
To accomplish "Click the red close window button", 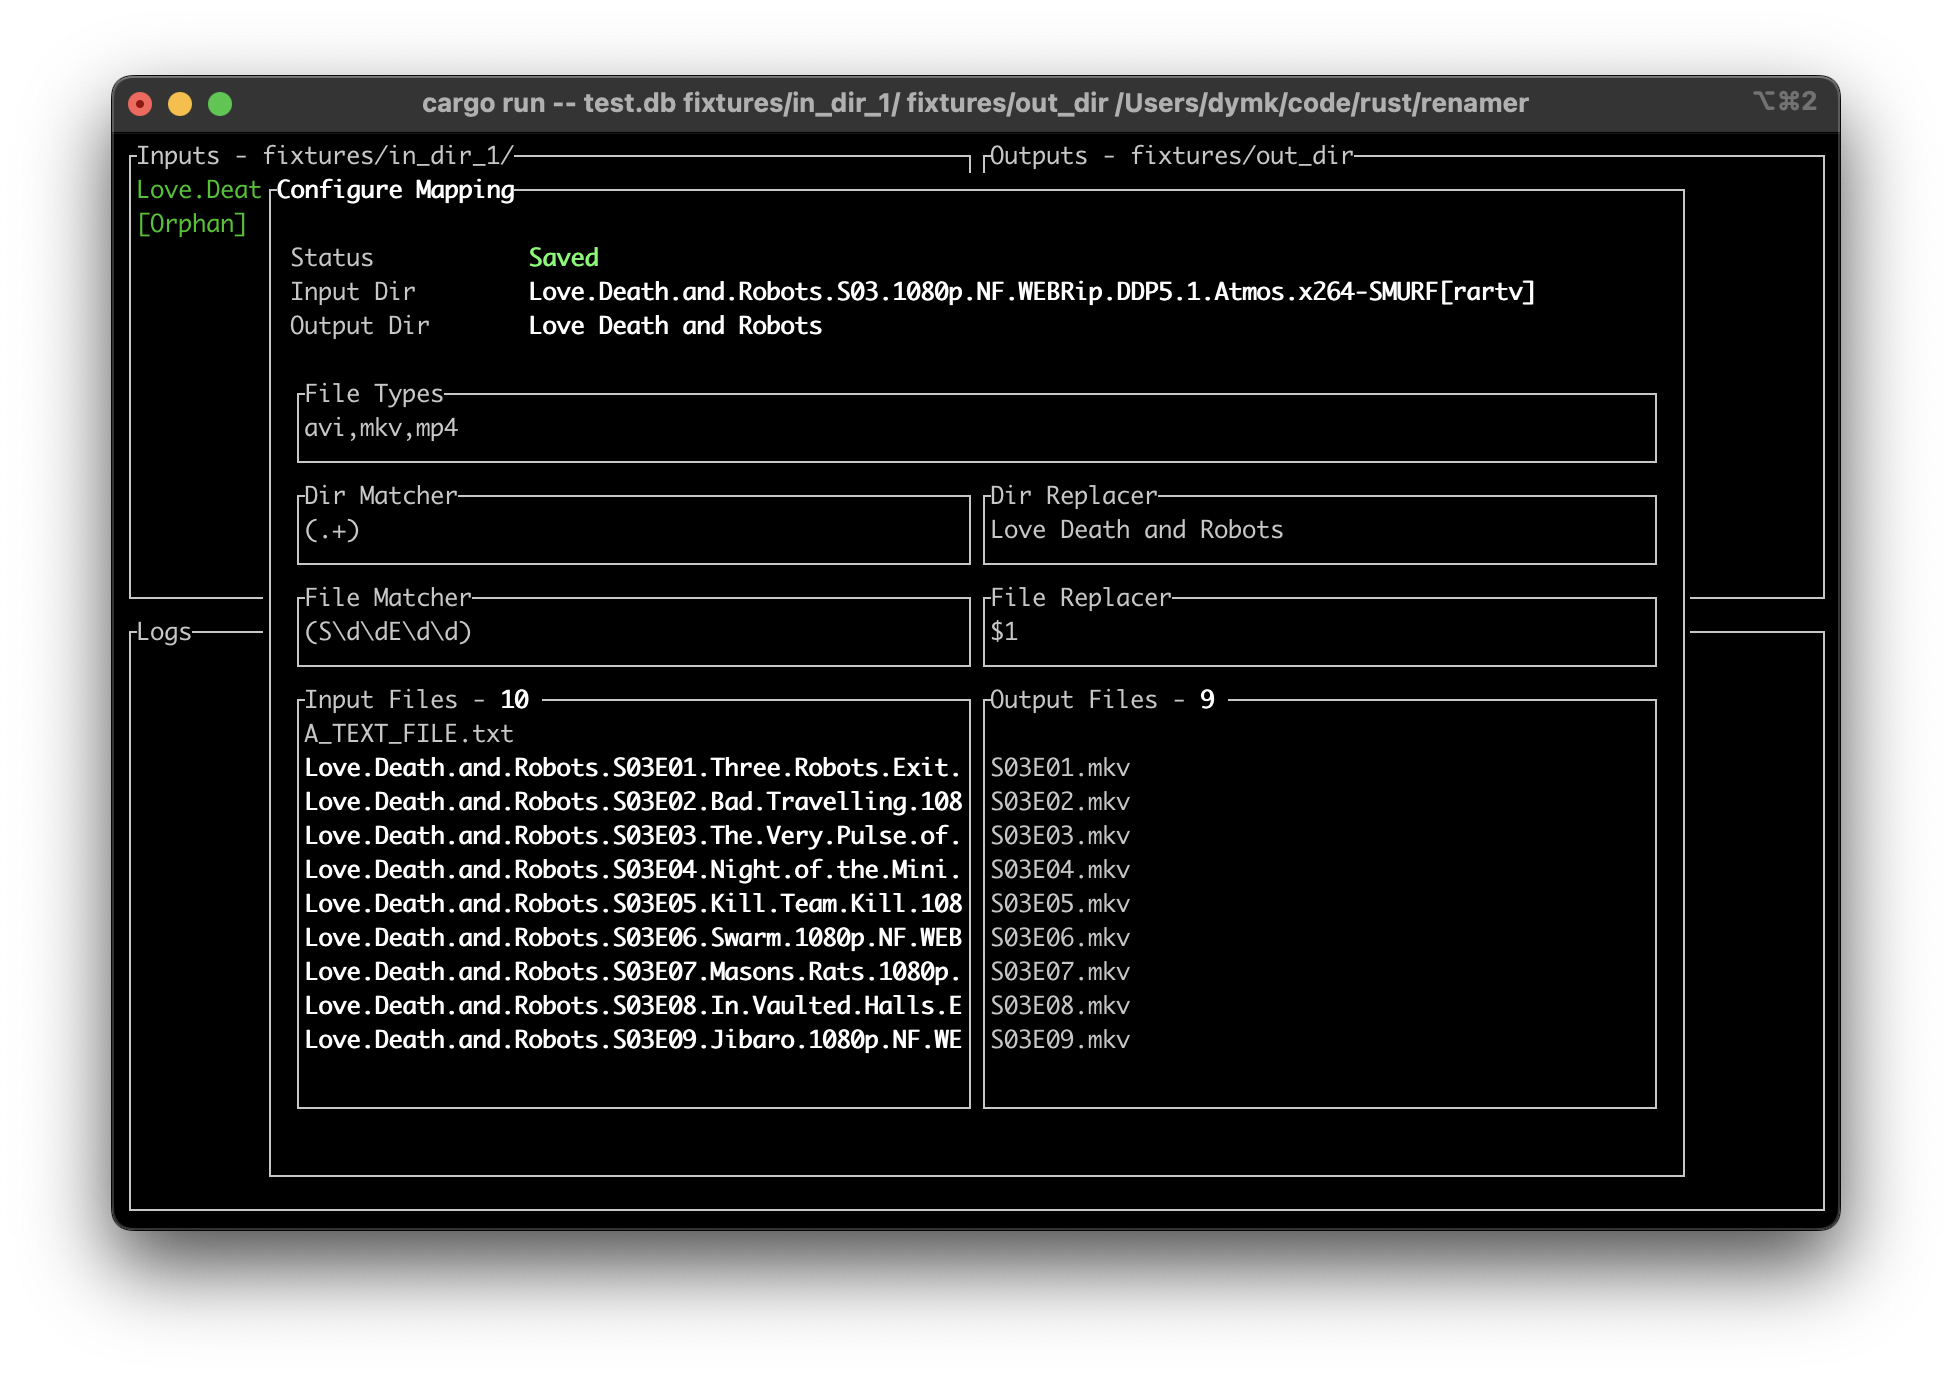I will [x=140, y=104].
